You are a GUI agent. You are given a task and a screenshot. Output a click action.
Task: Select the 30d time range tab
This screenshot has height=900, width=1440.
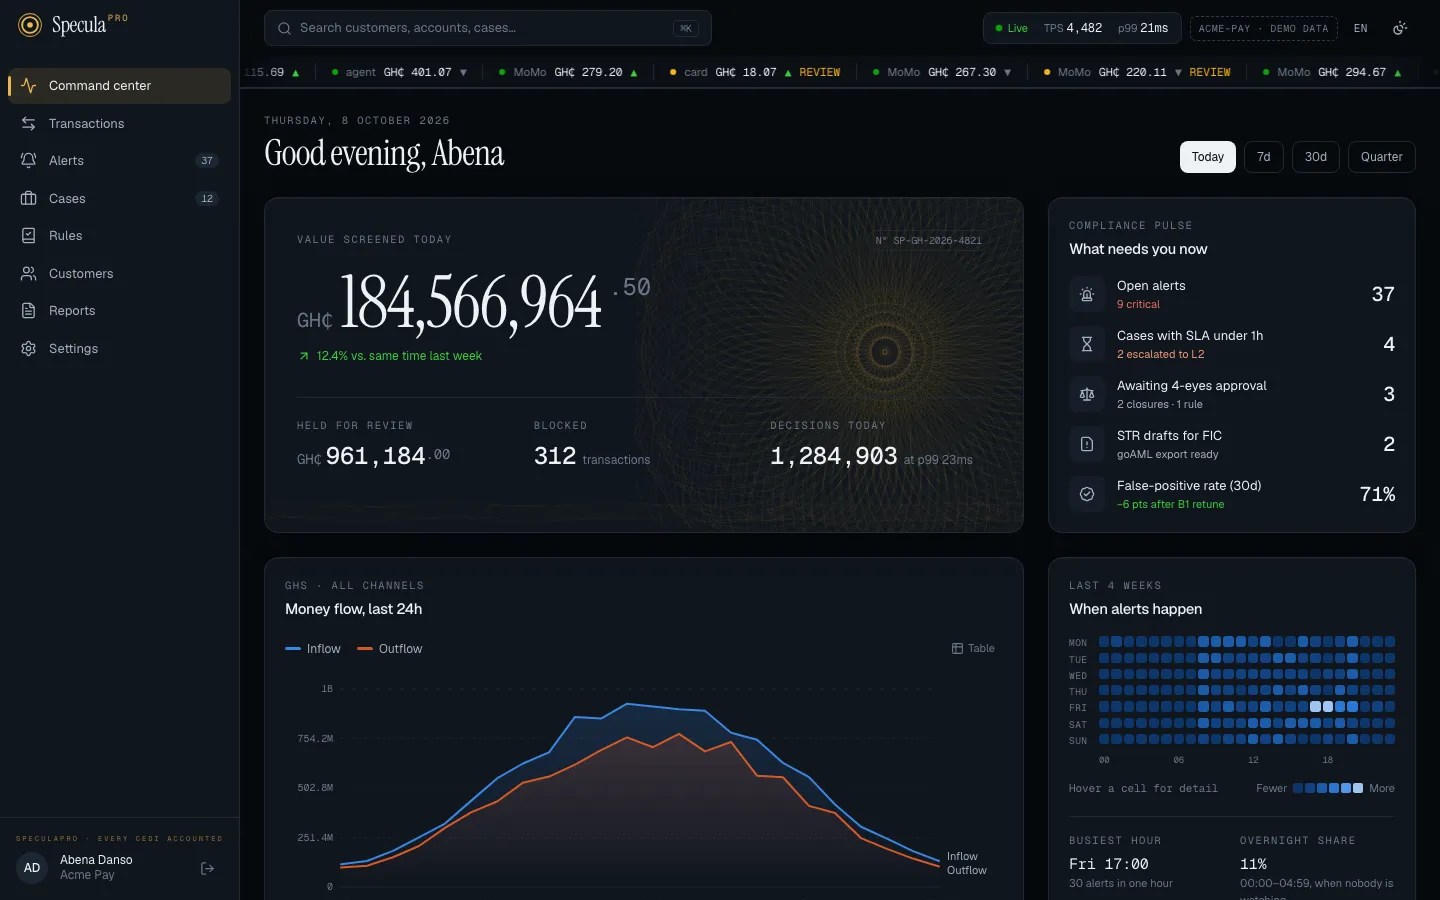click(1316, 157)
